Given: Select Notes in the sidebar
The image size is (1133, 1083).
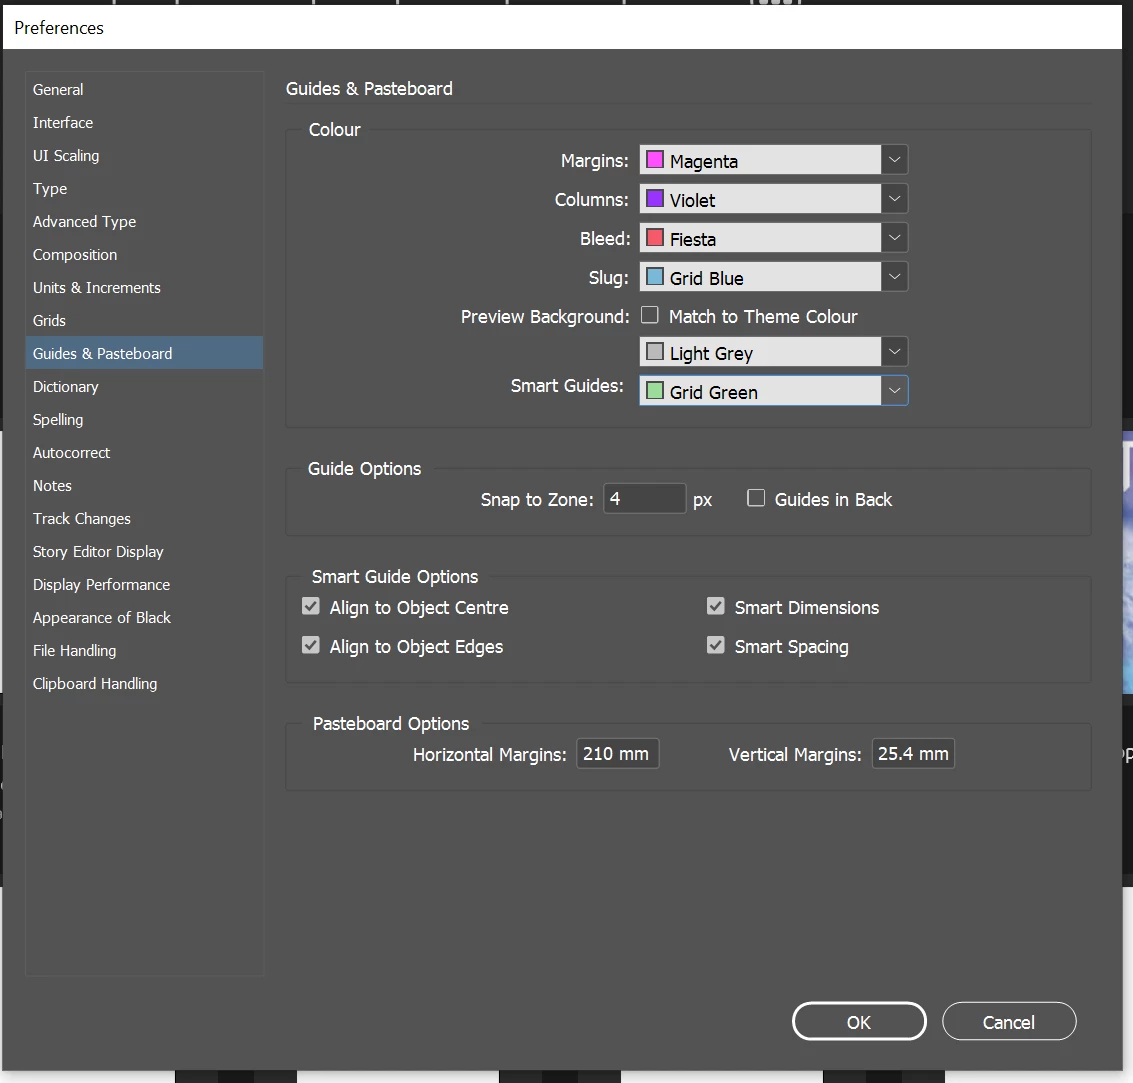Looking at the screenshot, I should (x=144, y=486).
